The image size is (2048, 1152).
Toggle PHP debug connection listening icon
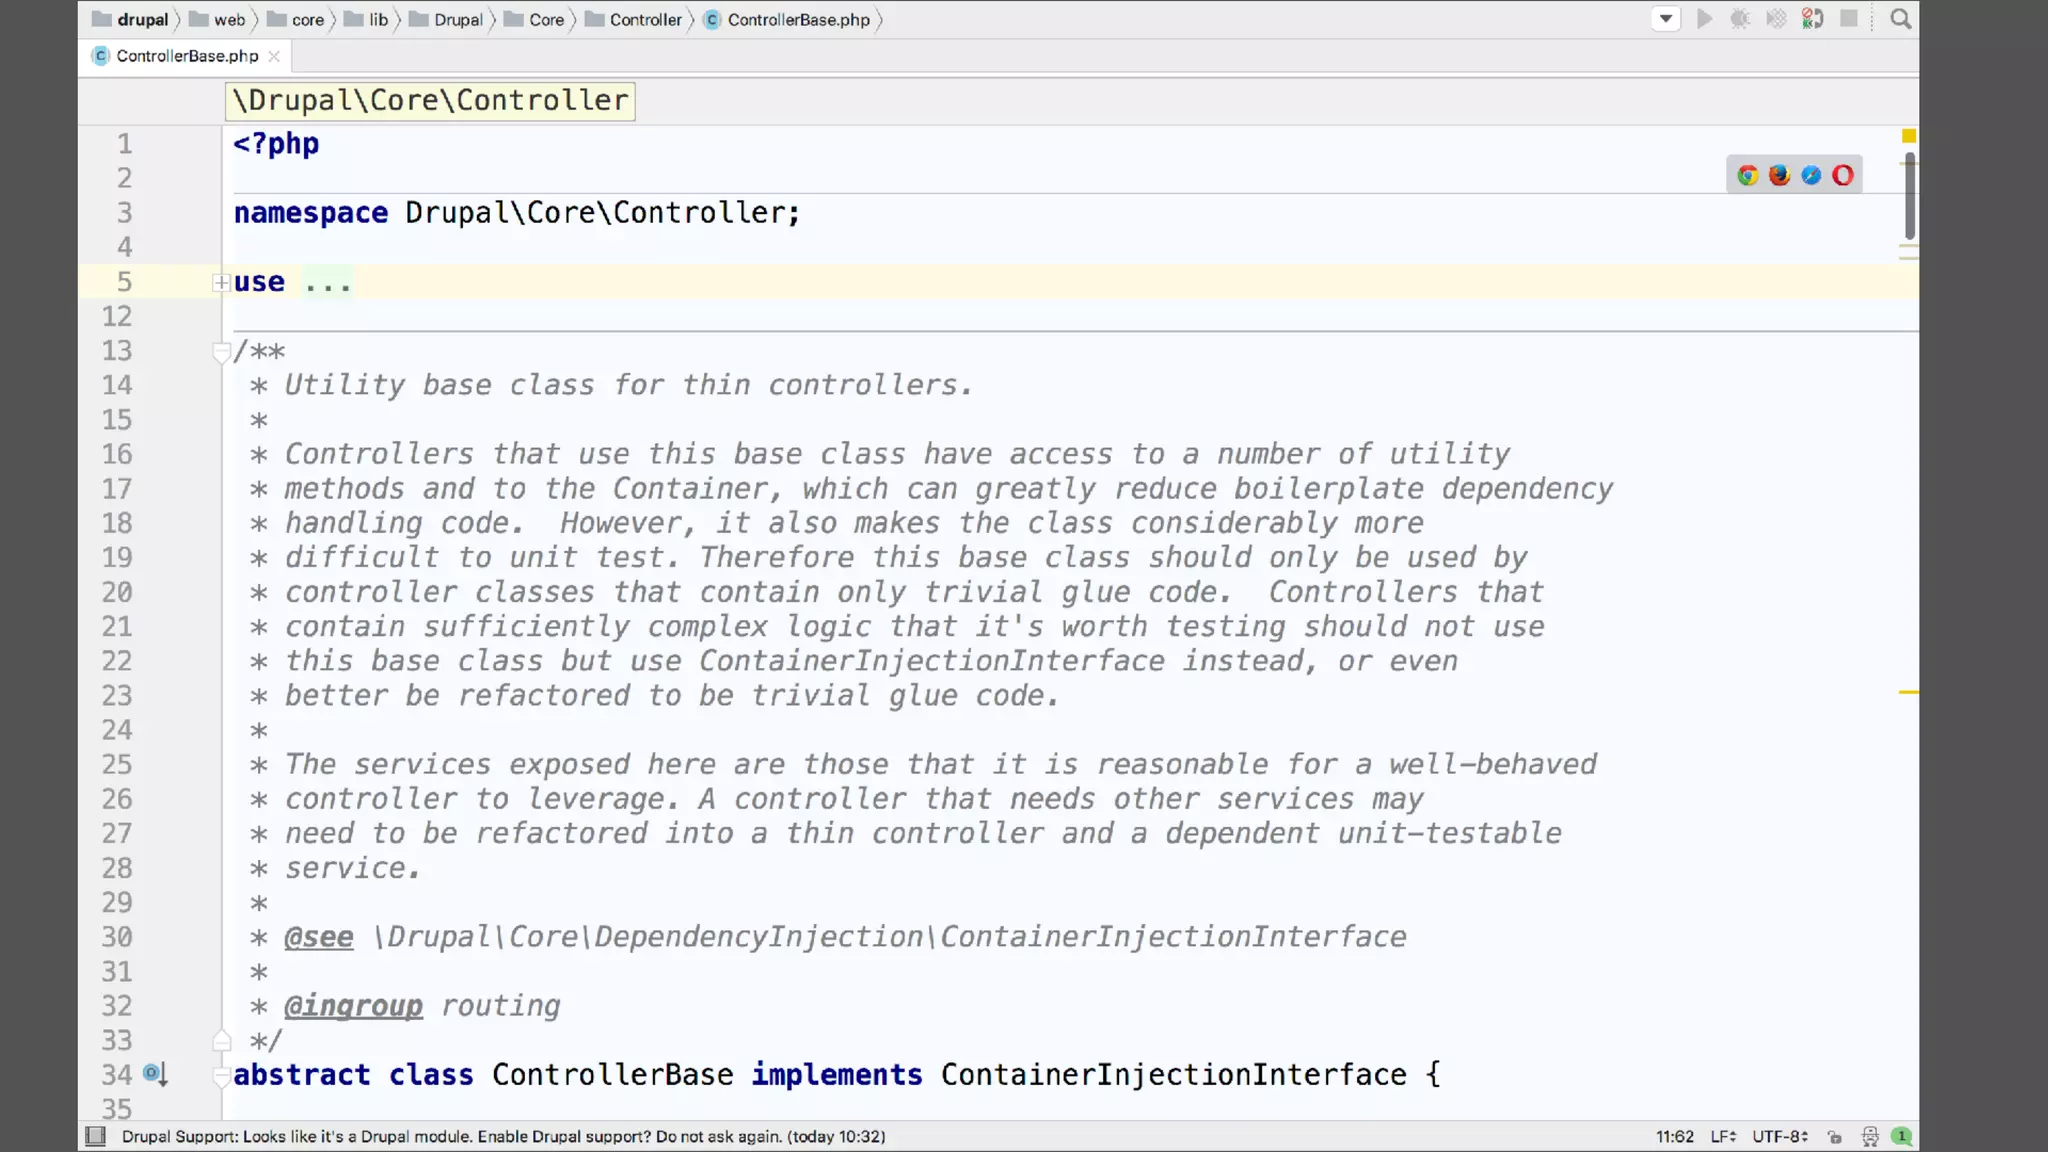1812,19
